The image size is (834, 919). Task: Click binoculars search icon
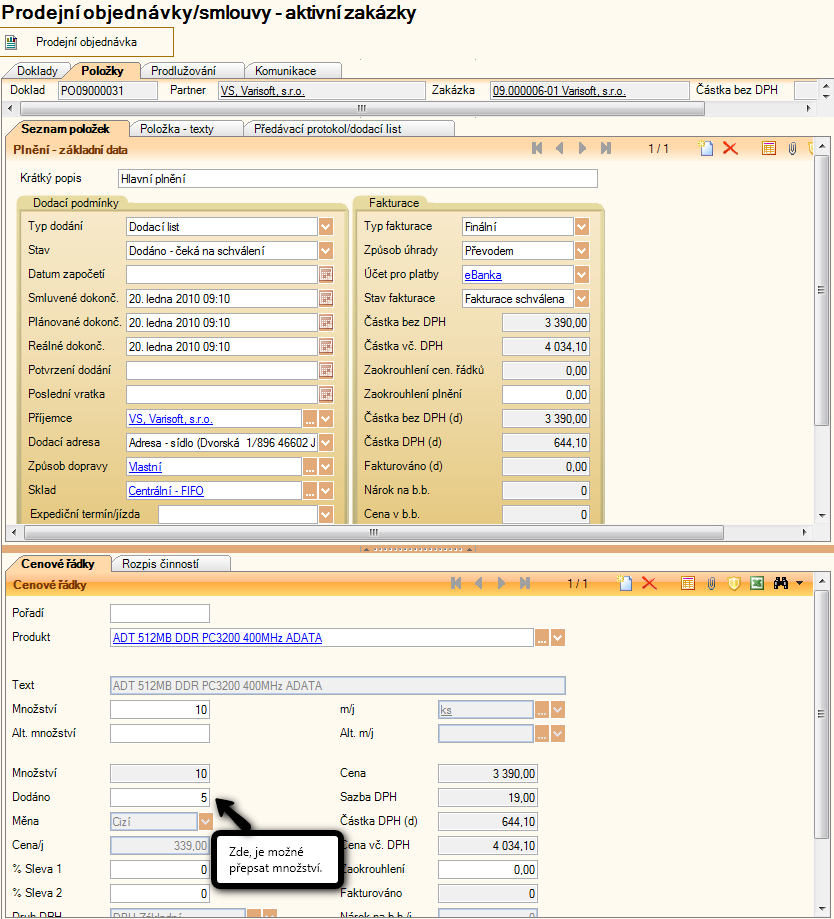coord(781,583)
